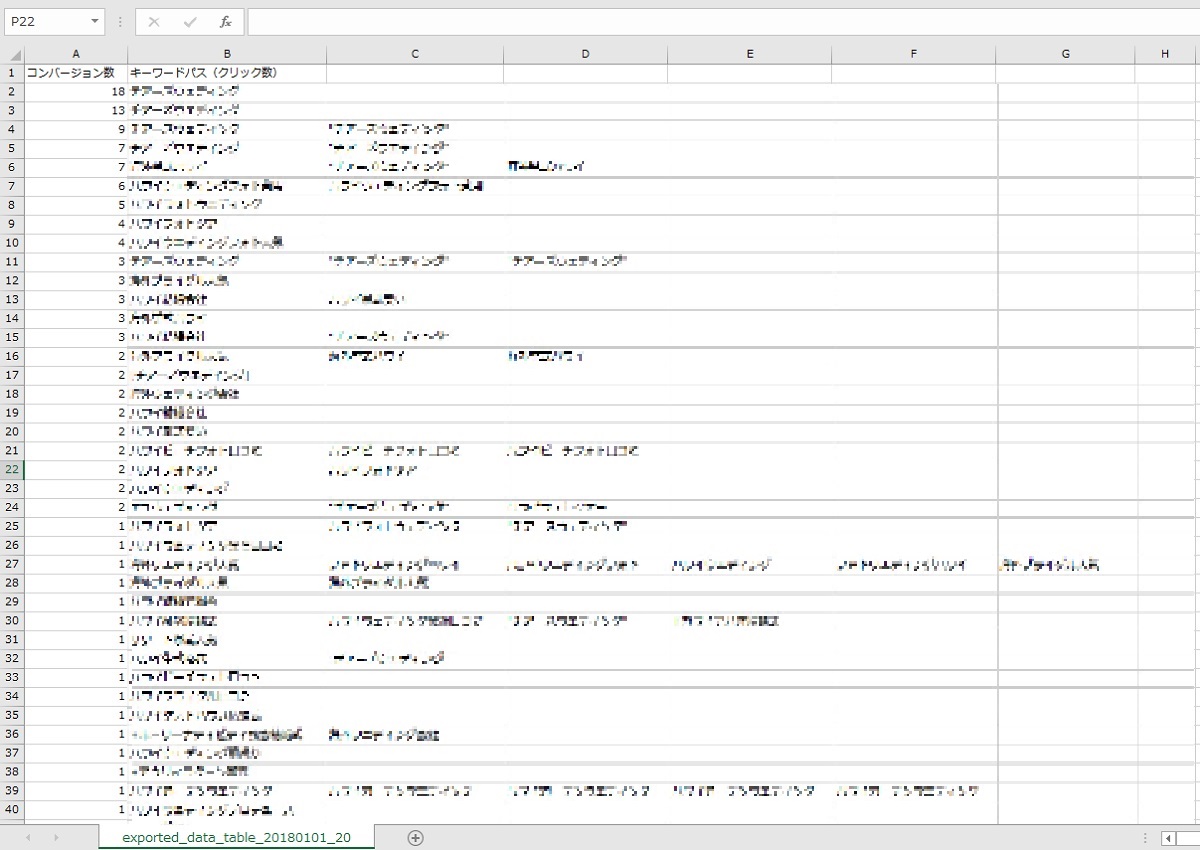Viewport: 1200px width, 850px height.
Task: Click the Select All corner triangle
Action: point(12,54)
